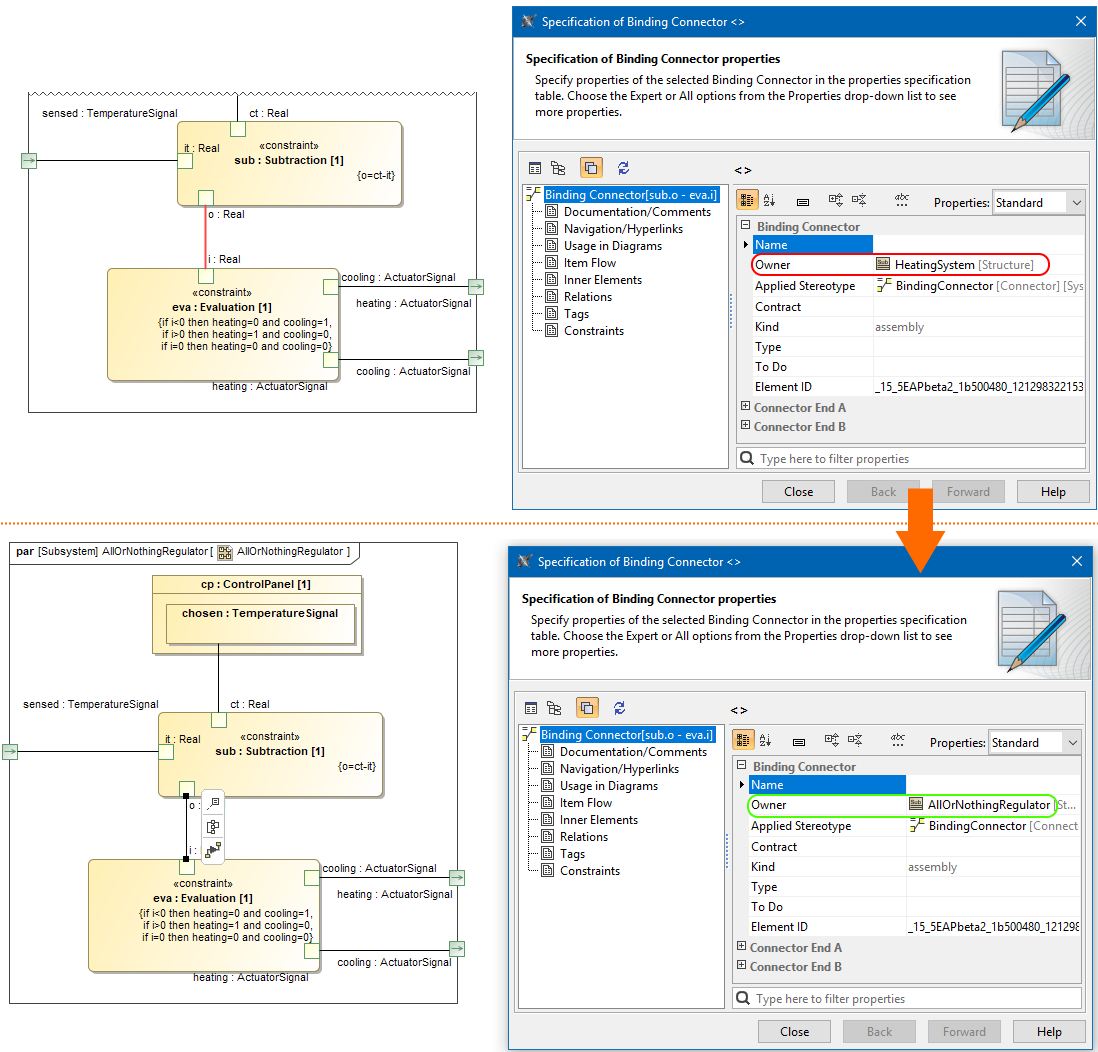Image resolution: width=1098 pixels, height=1052 pixels.
Task: Click Owner value AllOrNothingRegulator in lower dialog
Action: pos(987,805)
